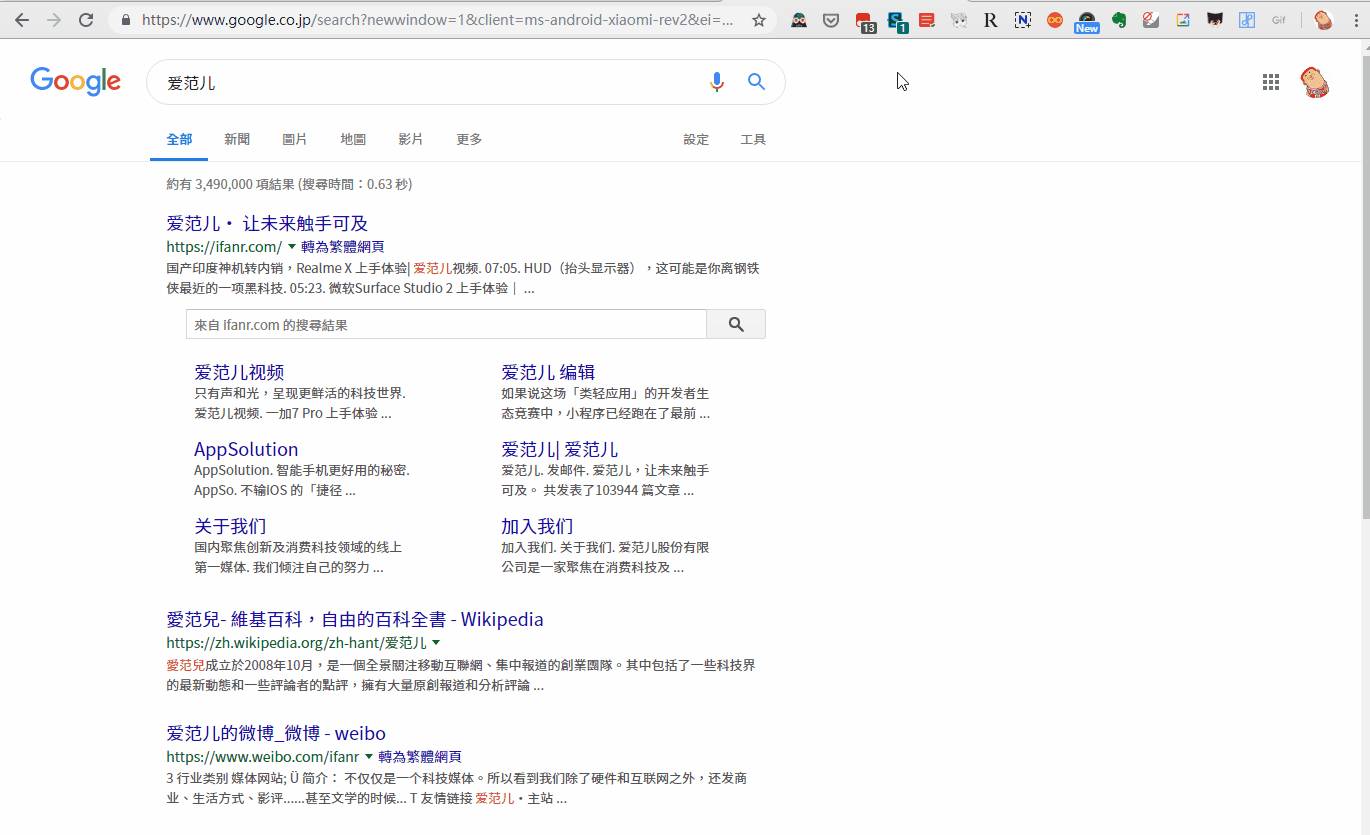Viewport: 1370px width, 835px height.
Task: Click the masked-face extension icon
Action: (799, 20)
